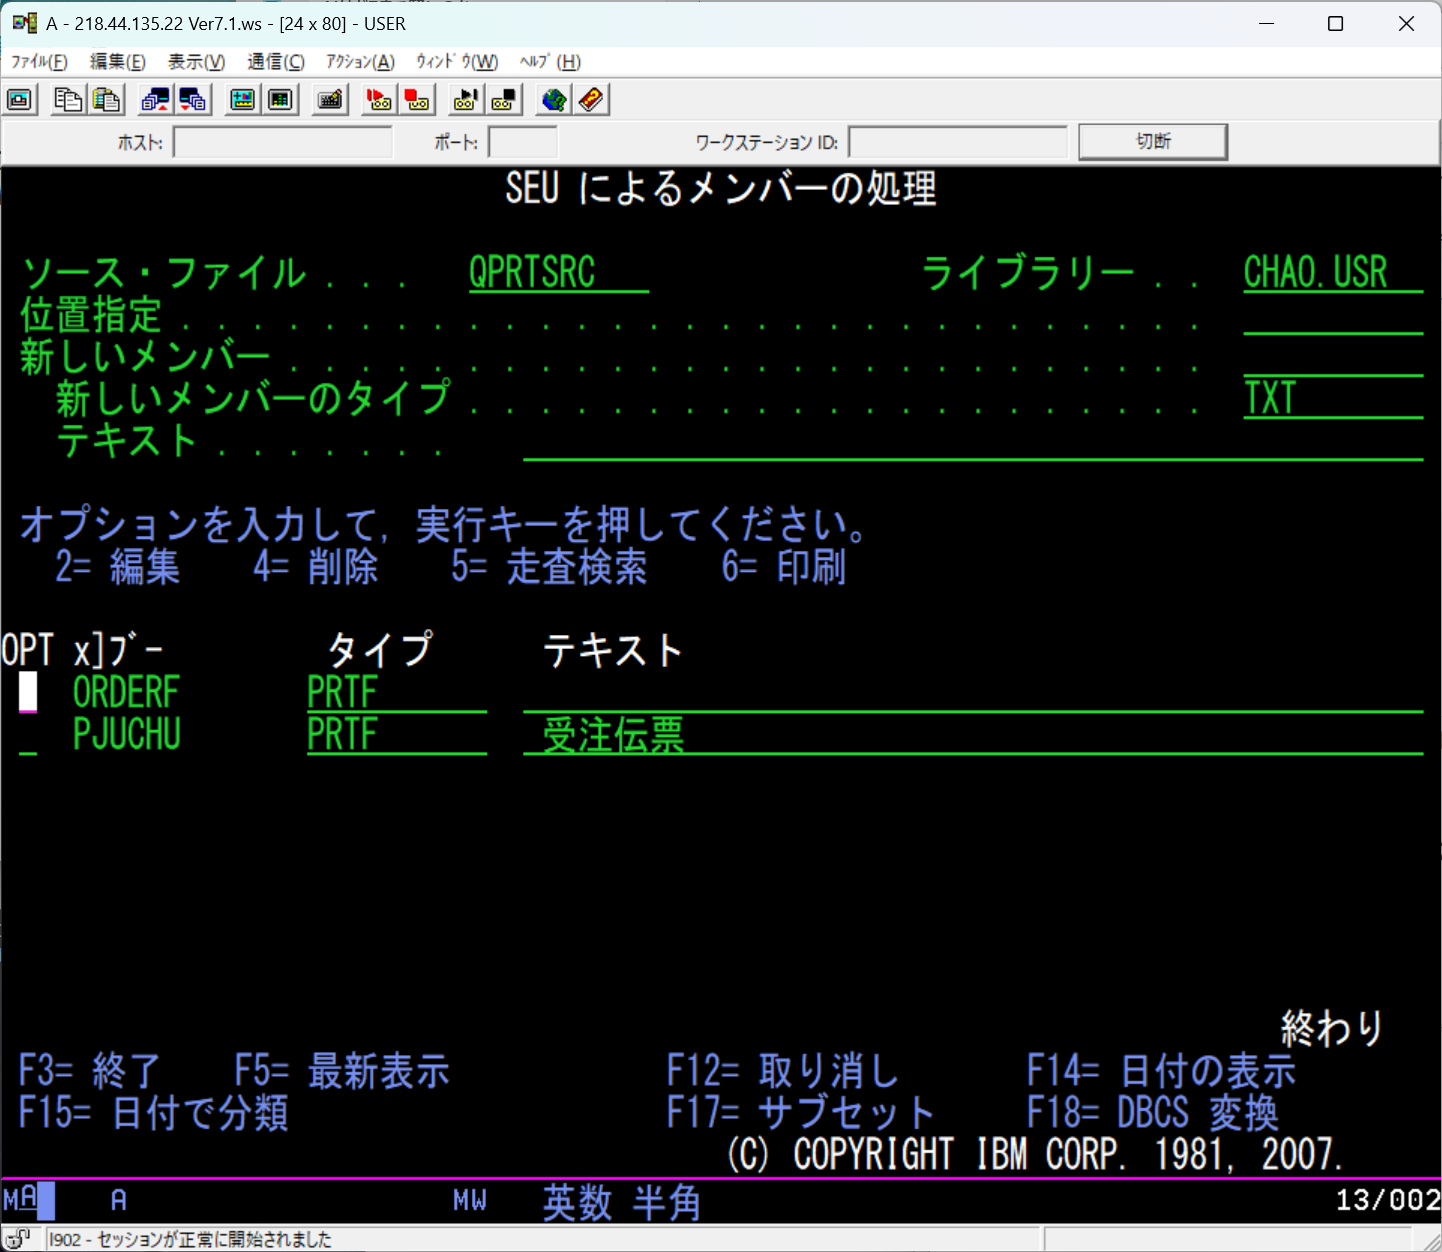Open the 通信(C) menu
The image size is (1442, 1252).
tap(276, 62)
